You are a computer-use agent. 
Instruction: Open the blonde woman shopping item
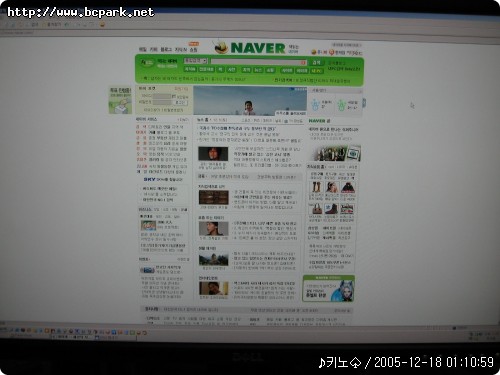point(332,187)
